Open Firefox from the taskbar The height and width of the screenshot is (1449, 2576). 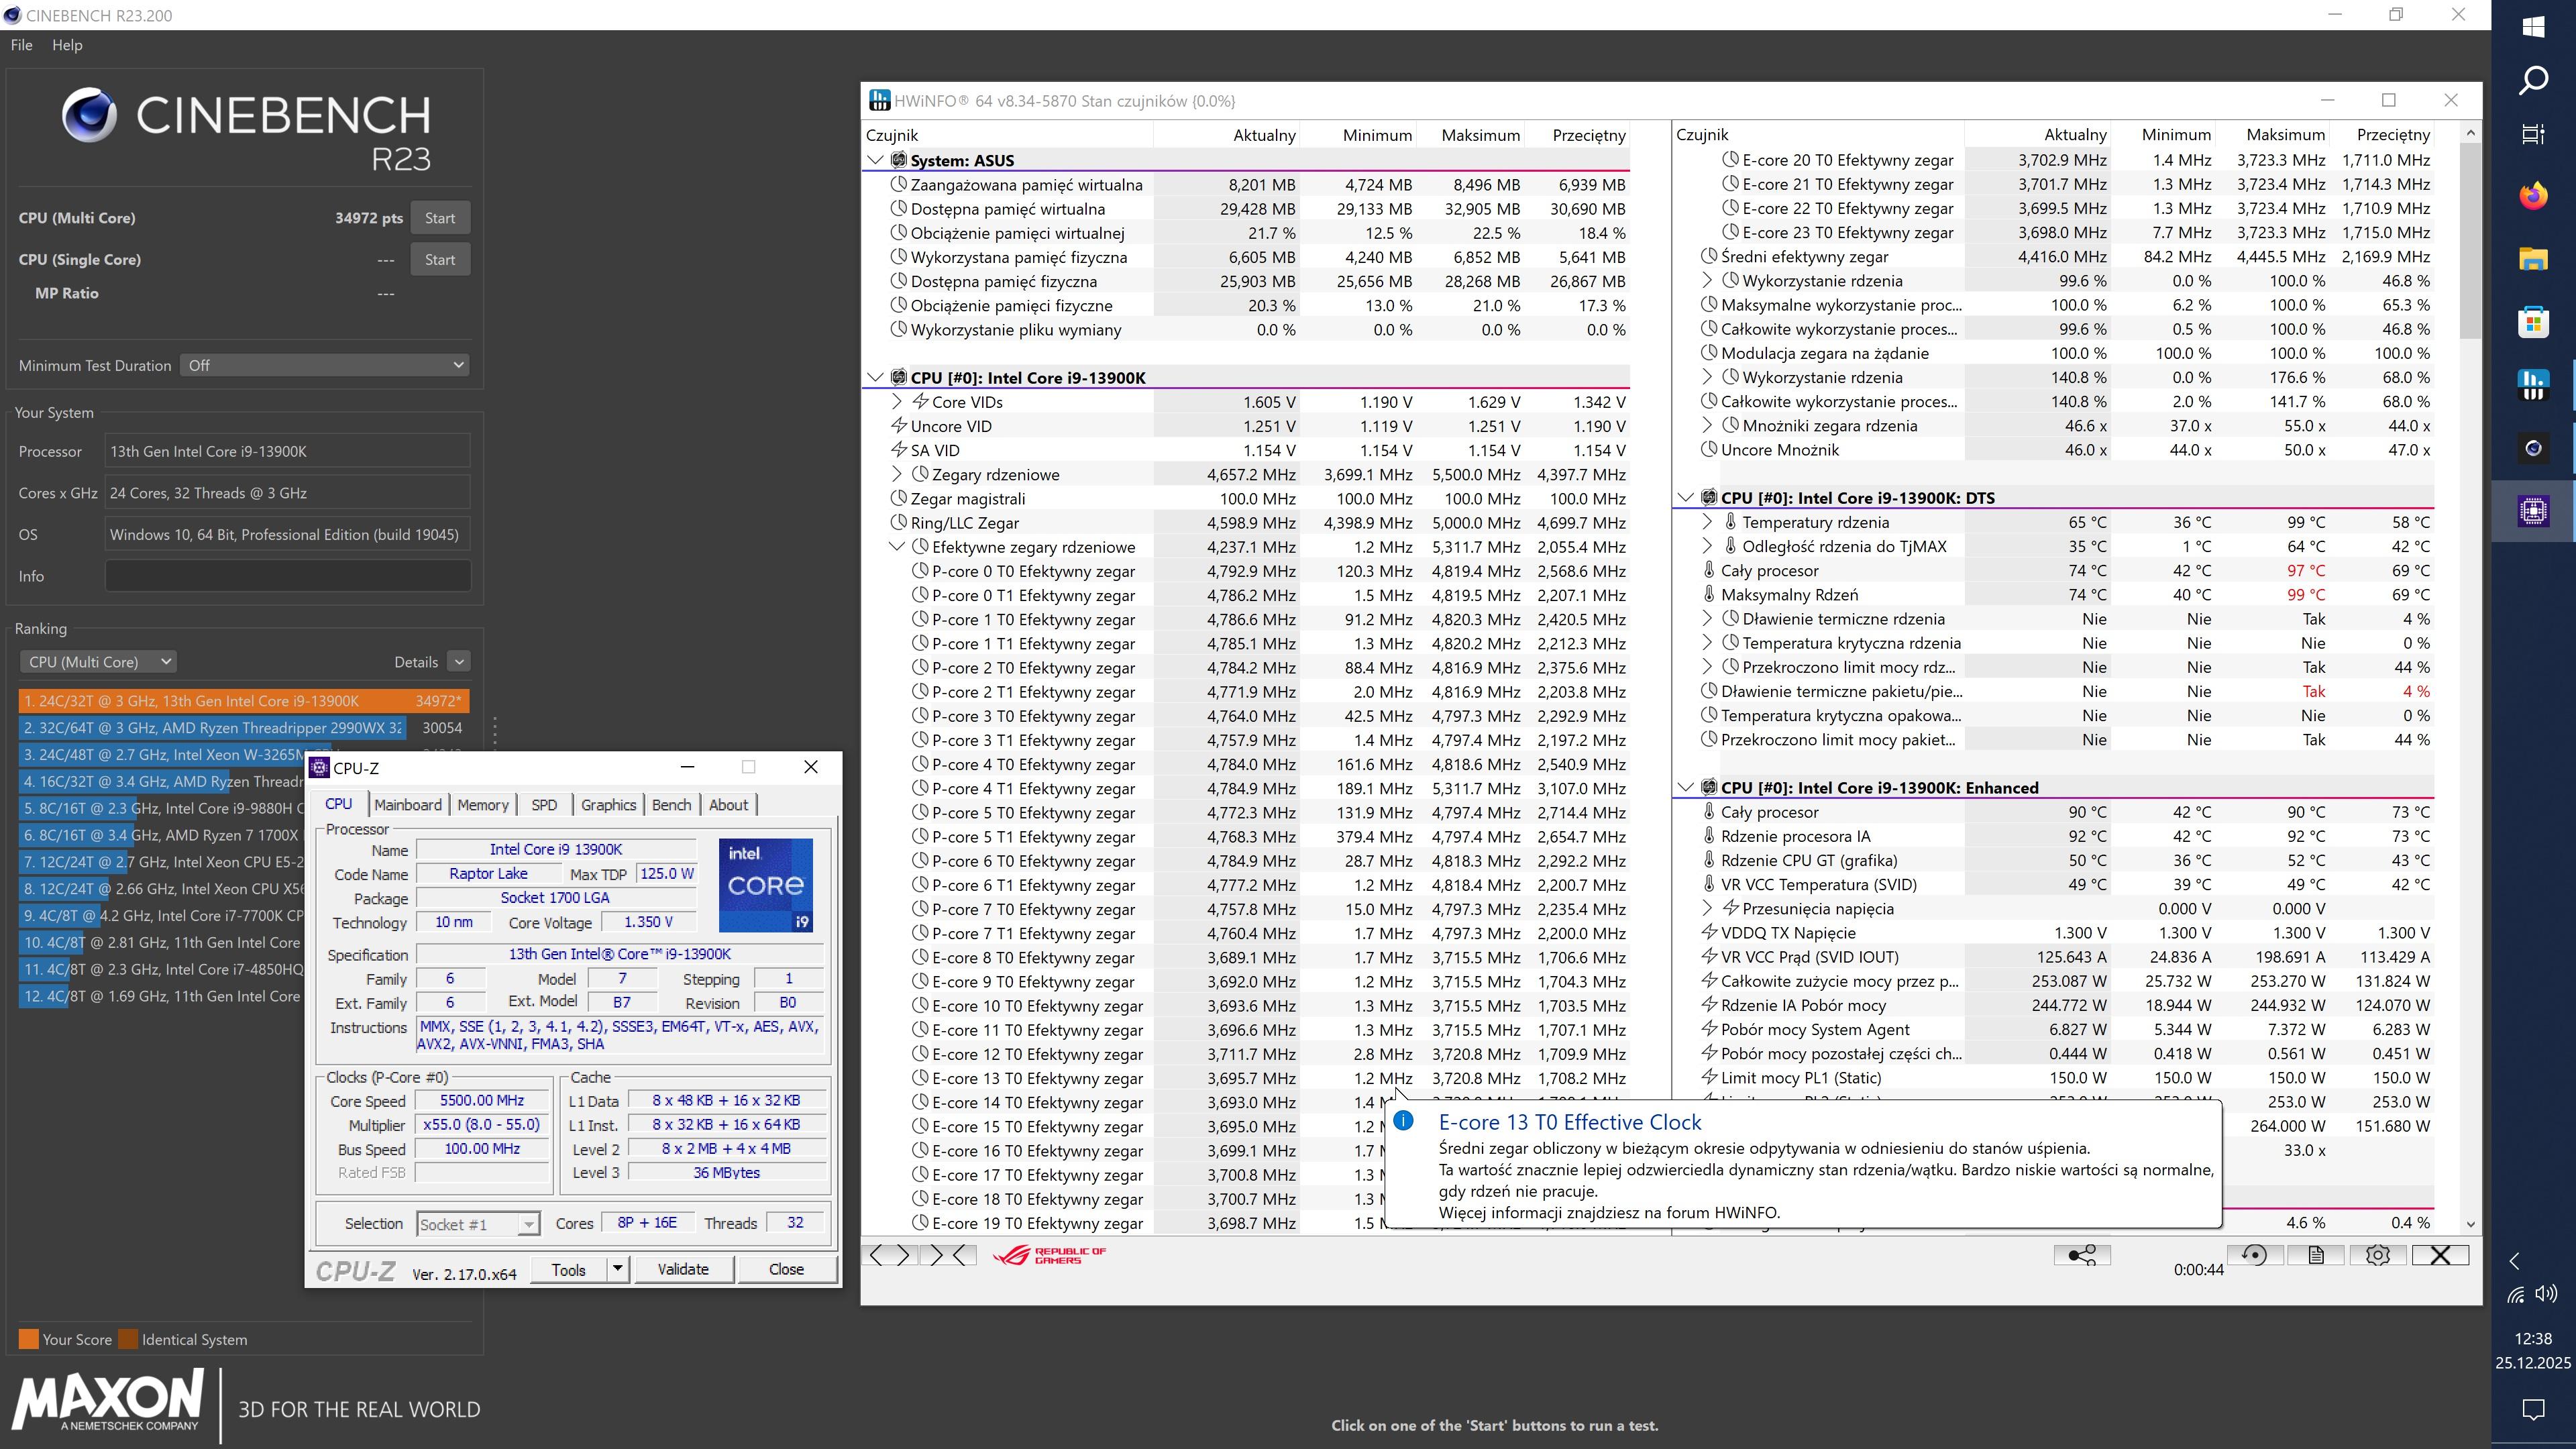click(2532, 196)
